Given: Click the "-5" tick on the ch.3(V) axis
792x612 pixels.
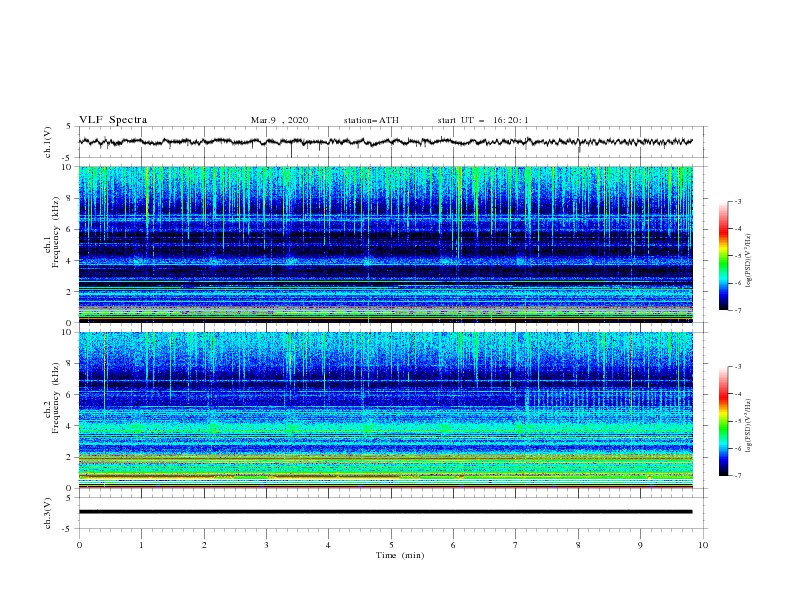Looking at the screenshot, I should click(67, 529).
